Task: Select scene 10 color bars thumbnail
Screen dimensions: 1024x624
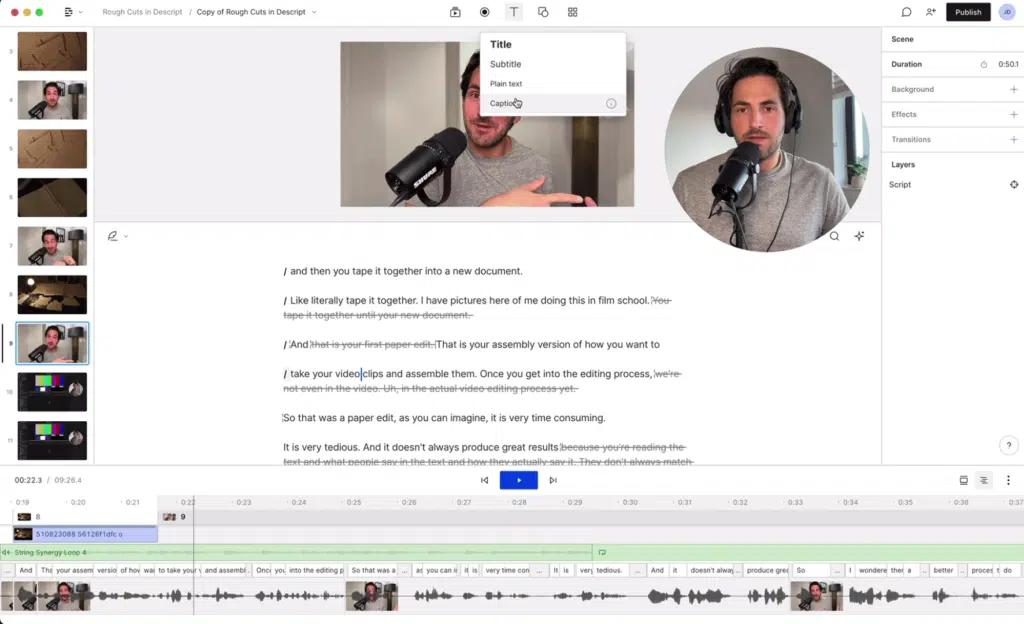Action: [x=52, y=392]
